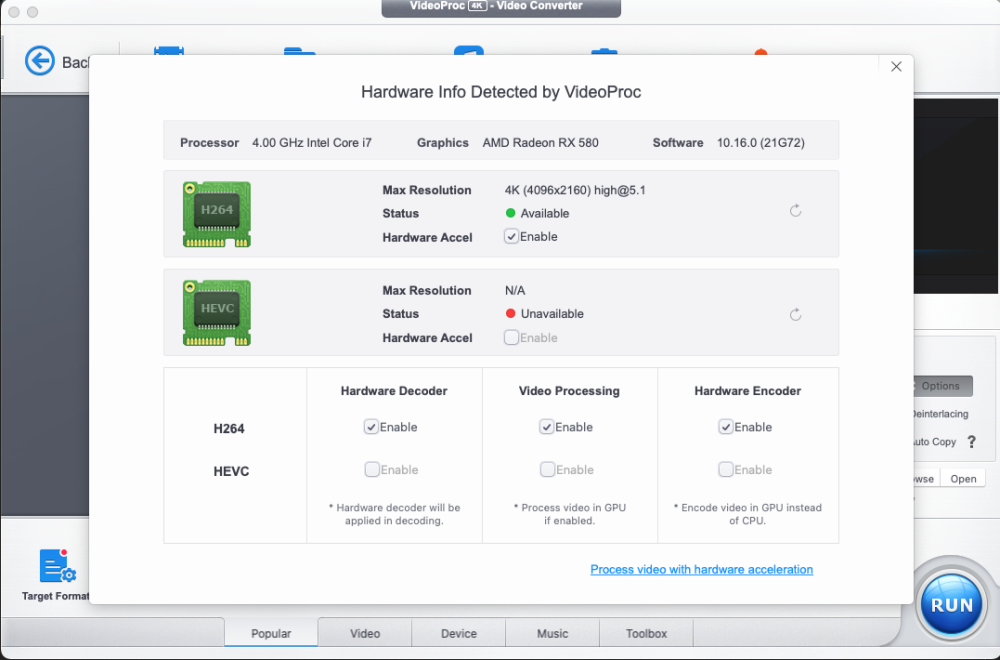Switch to the Video tab
Screen dimensions: 1000x660
(365, 633)
